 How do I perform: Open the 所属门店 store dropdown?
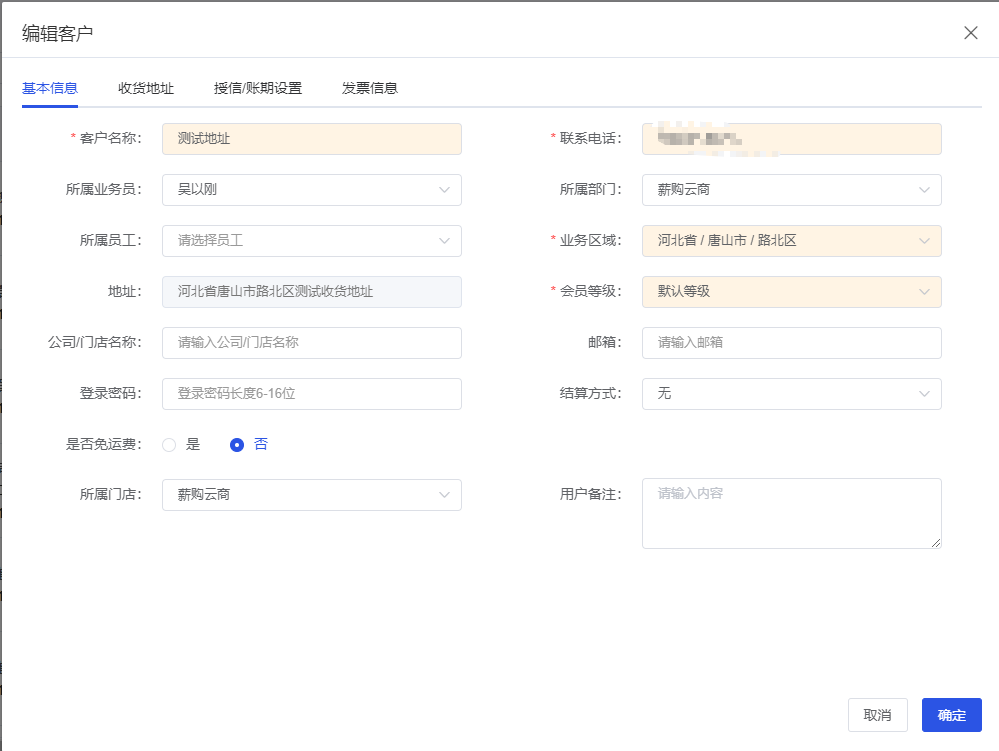(x=310, y=495)
